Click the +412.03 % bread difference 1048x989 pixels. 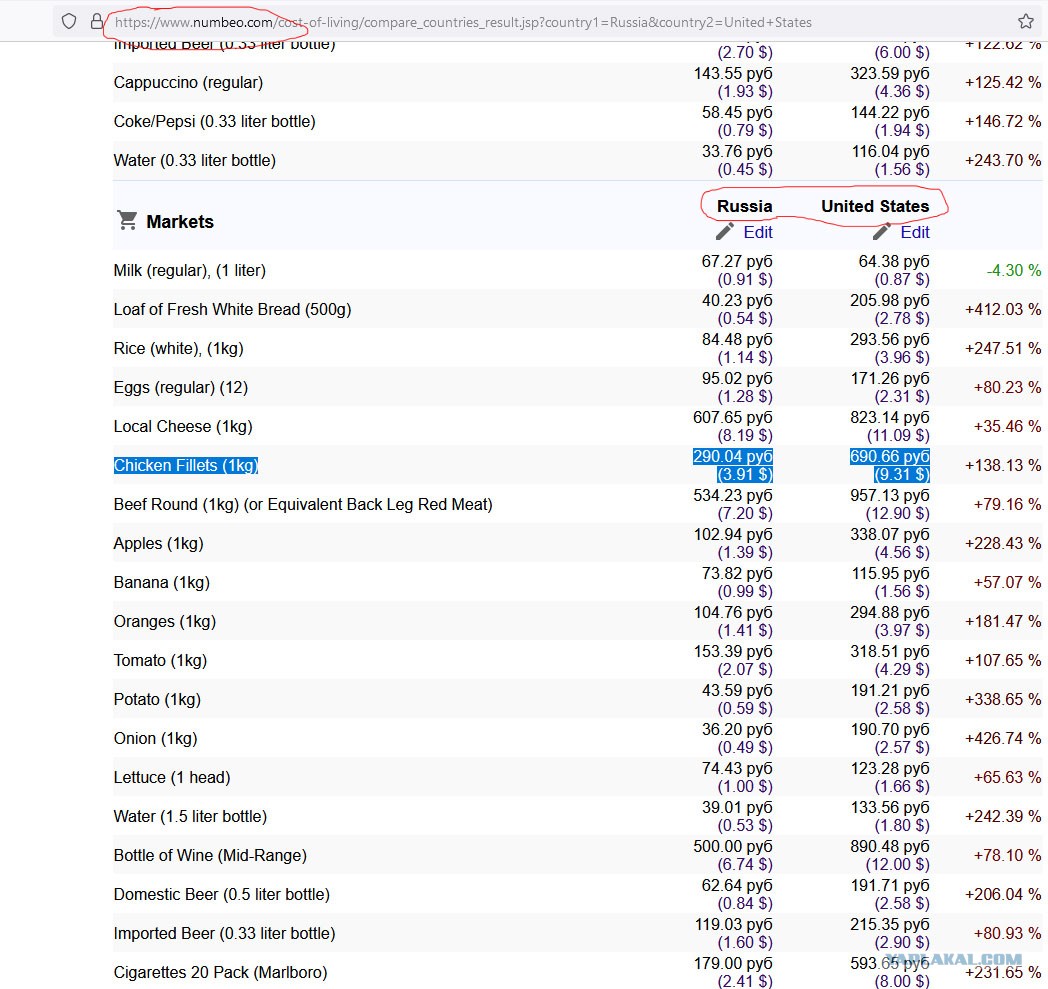(x=1003, y=309)
